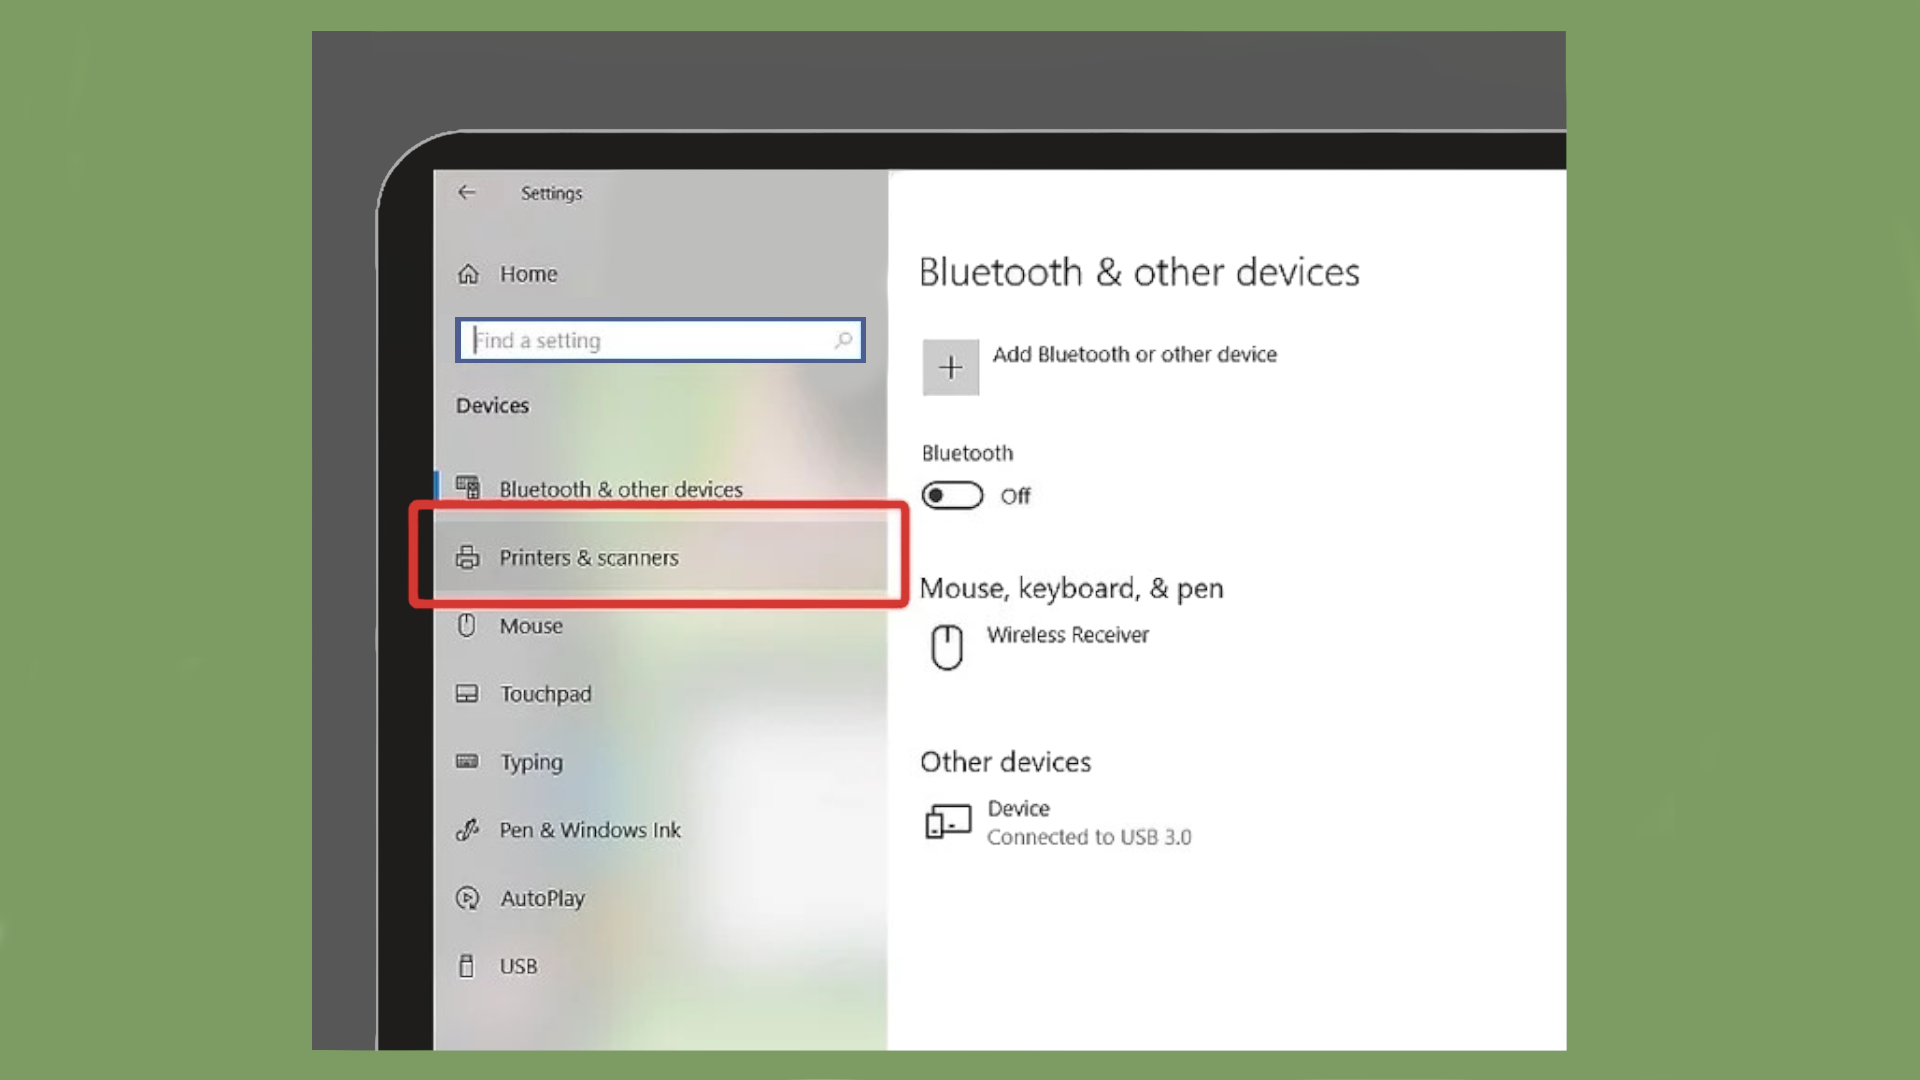
Task: Focus the Find a setting search box
Action: [x=660, y=340]
